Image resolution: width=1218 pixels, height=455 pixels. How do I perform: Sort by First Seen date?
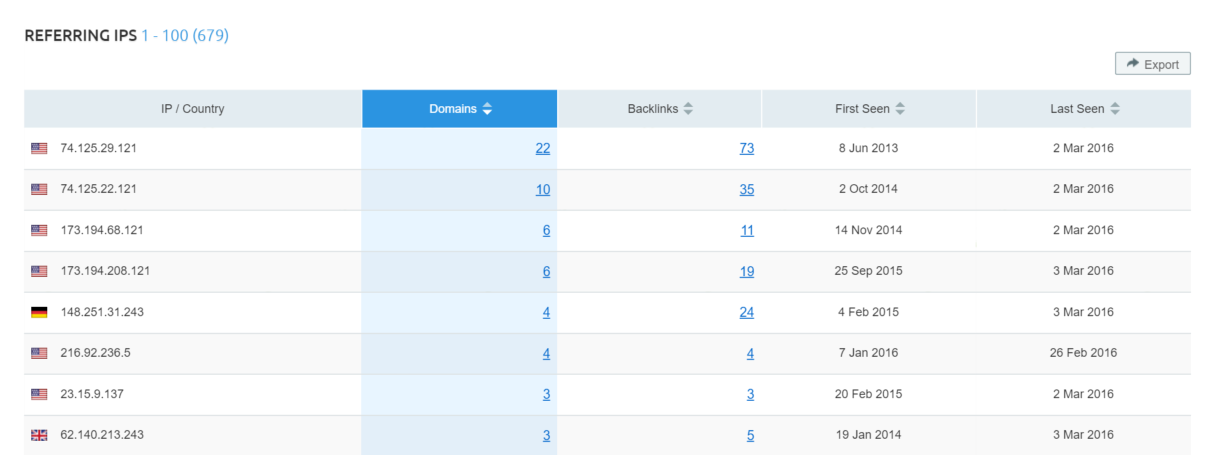pyautogui.click(x=869, y=109)
